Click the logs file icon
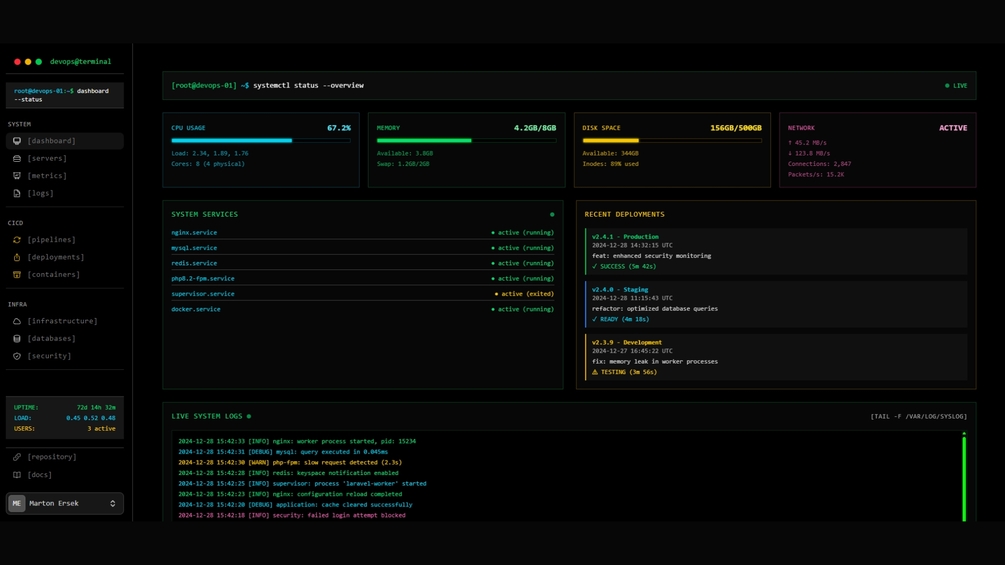Viewport: 1005px width, 565px height. click(x=17, y=193)
